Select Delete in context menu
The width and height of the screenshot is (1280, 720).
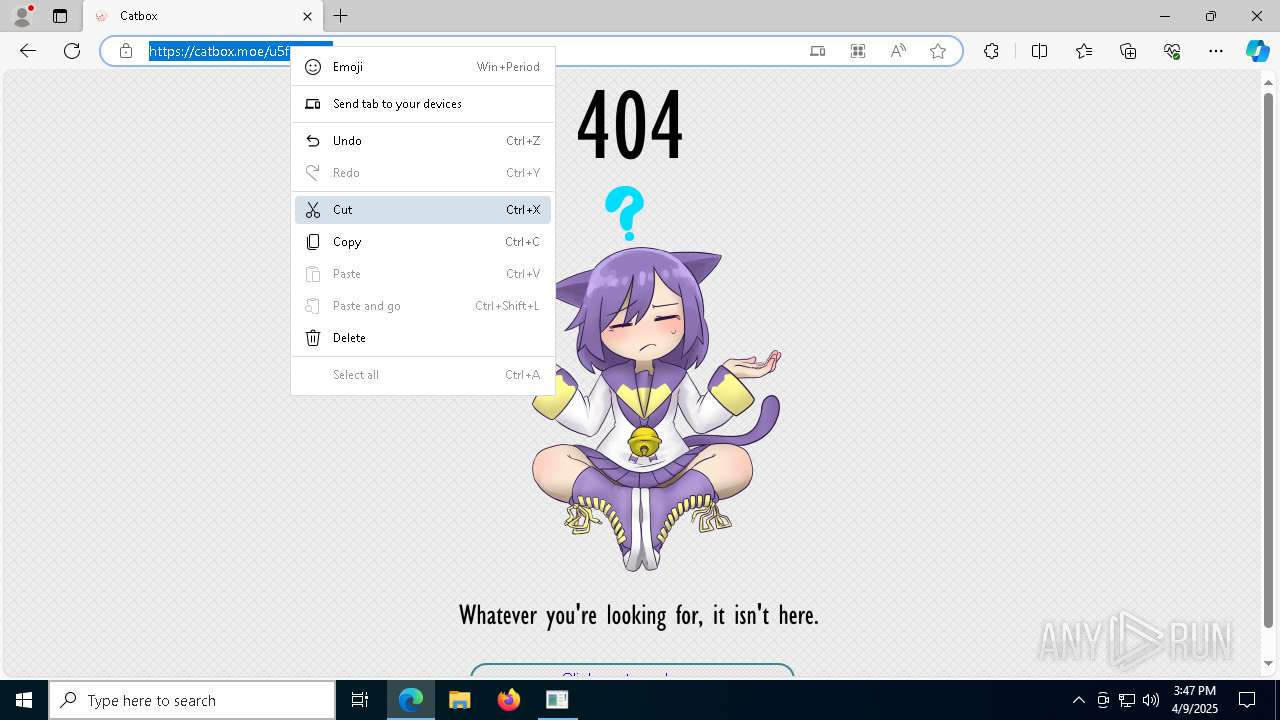pos(423,338)
